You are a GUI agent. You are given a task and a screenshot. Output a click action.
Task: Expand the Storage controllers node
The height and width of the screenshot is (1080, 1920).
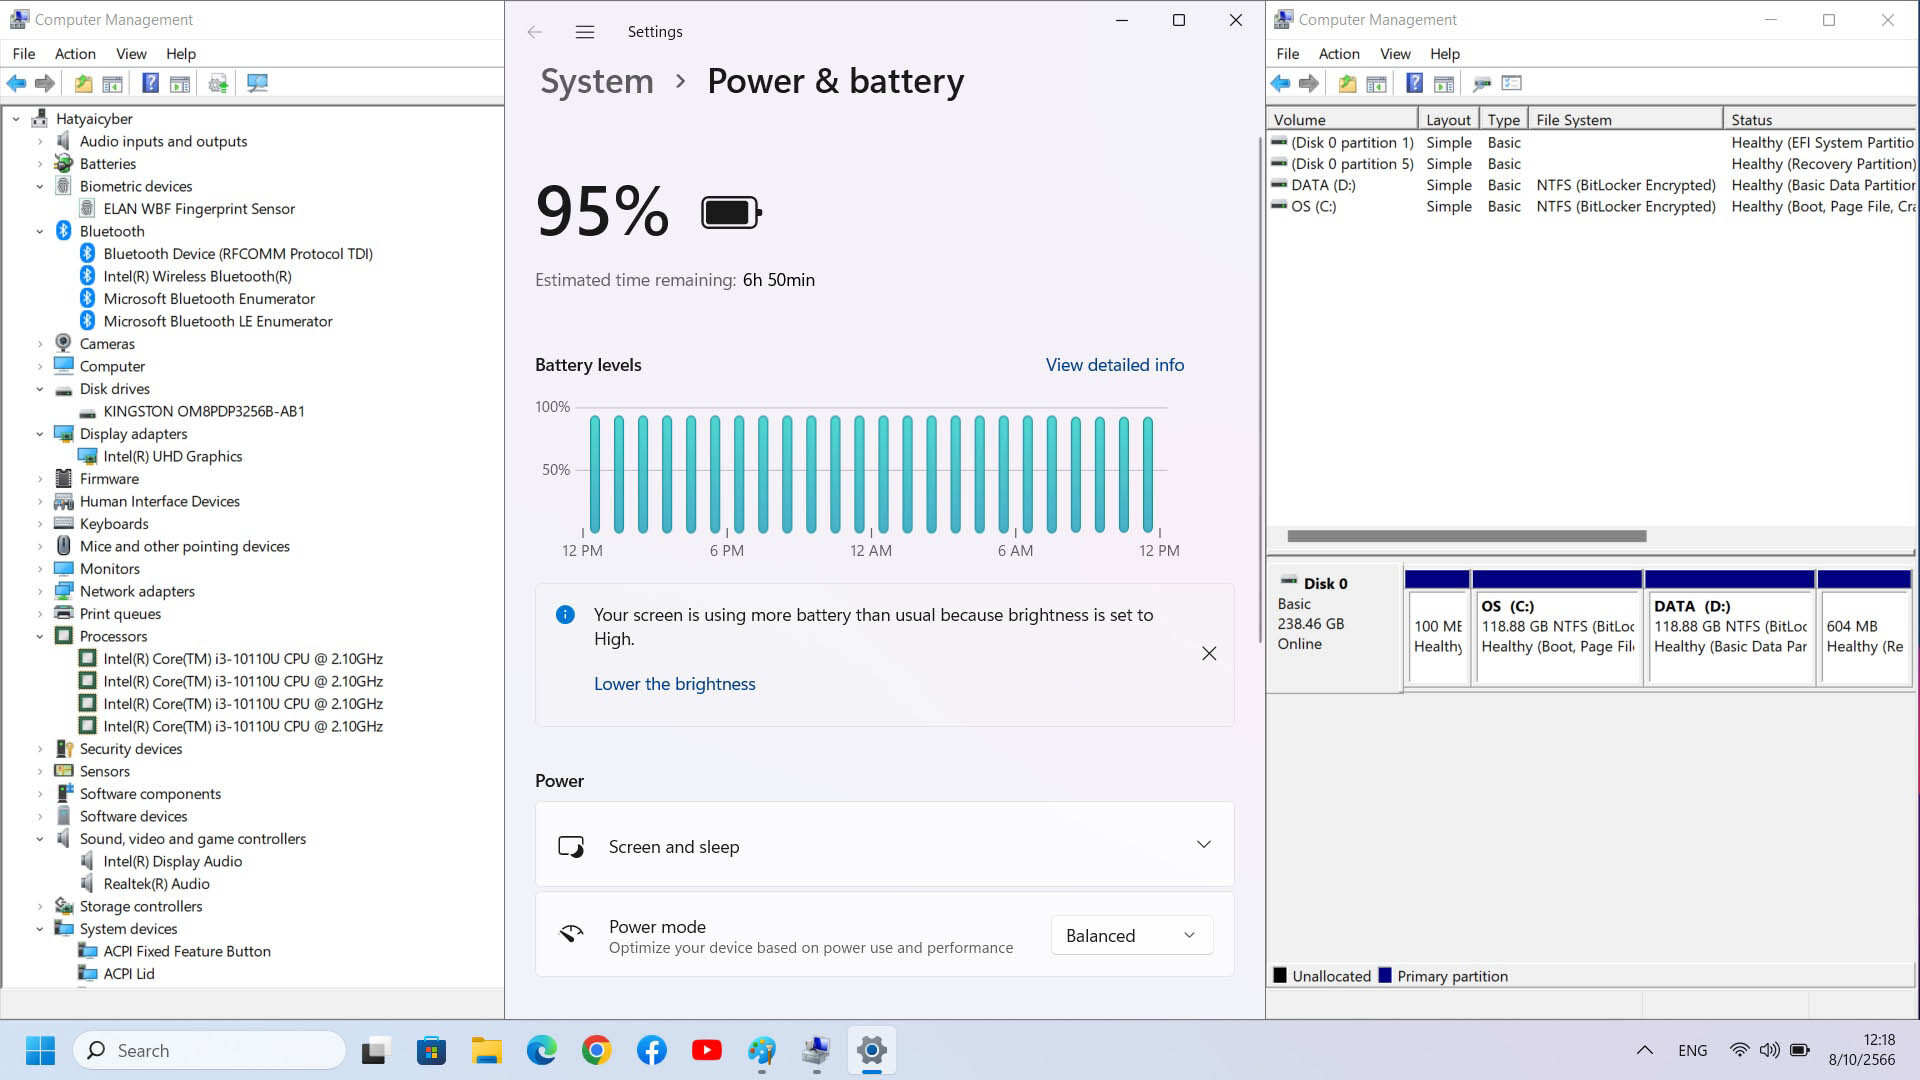[40, 906]
